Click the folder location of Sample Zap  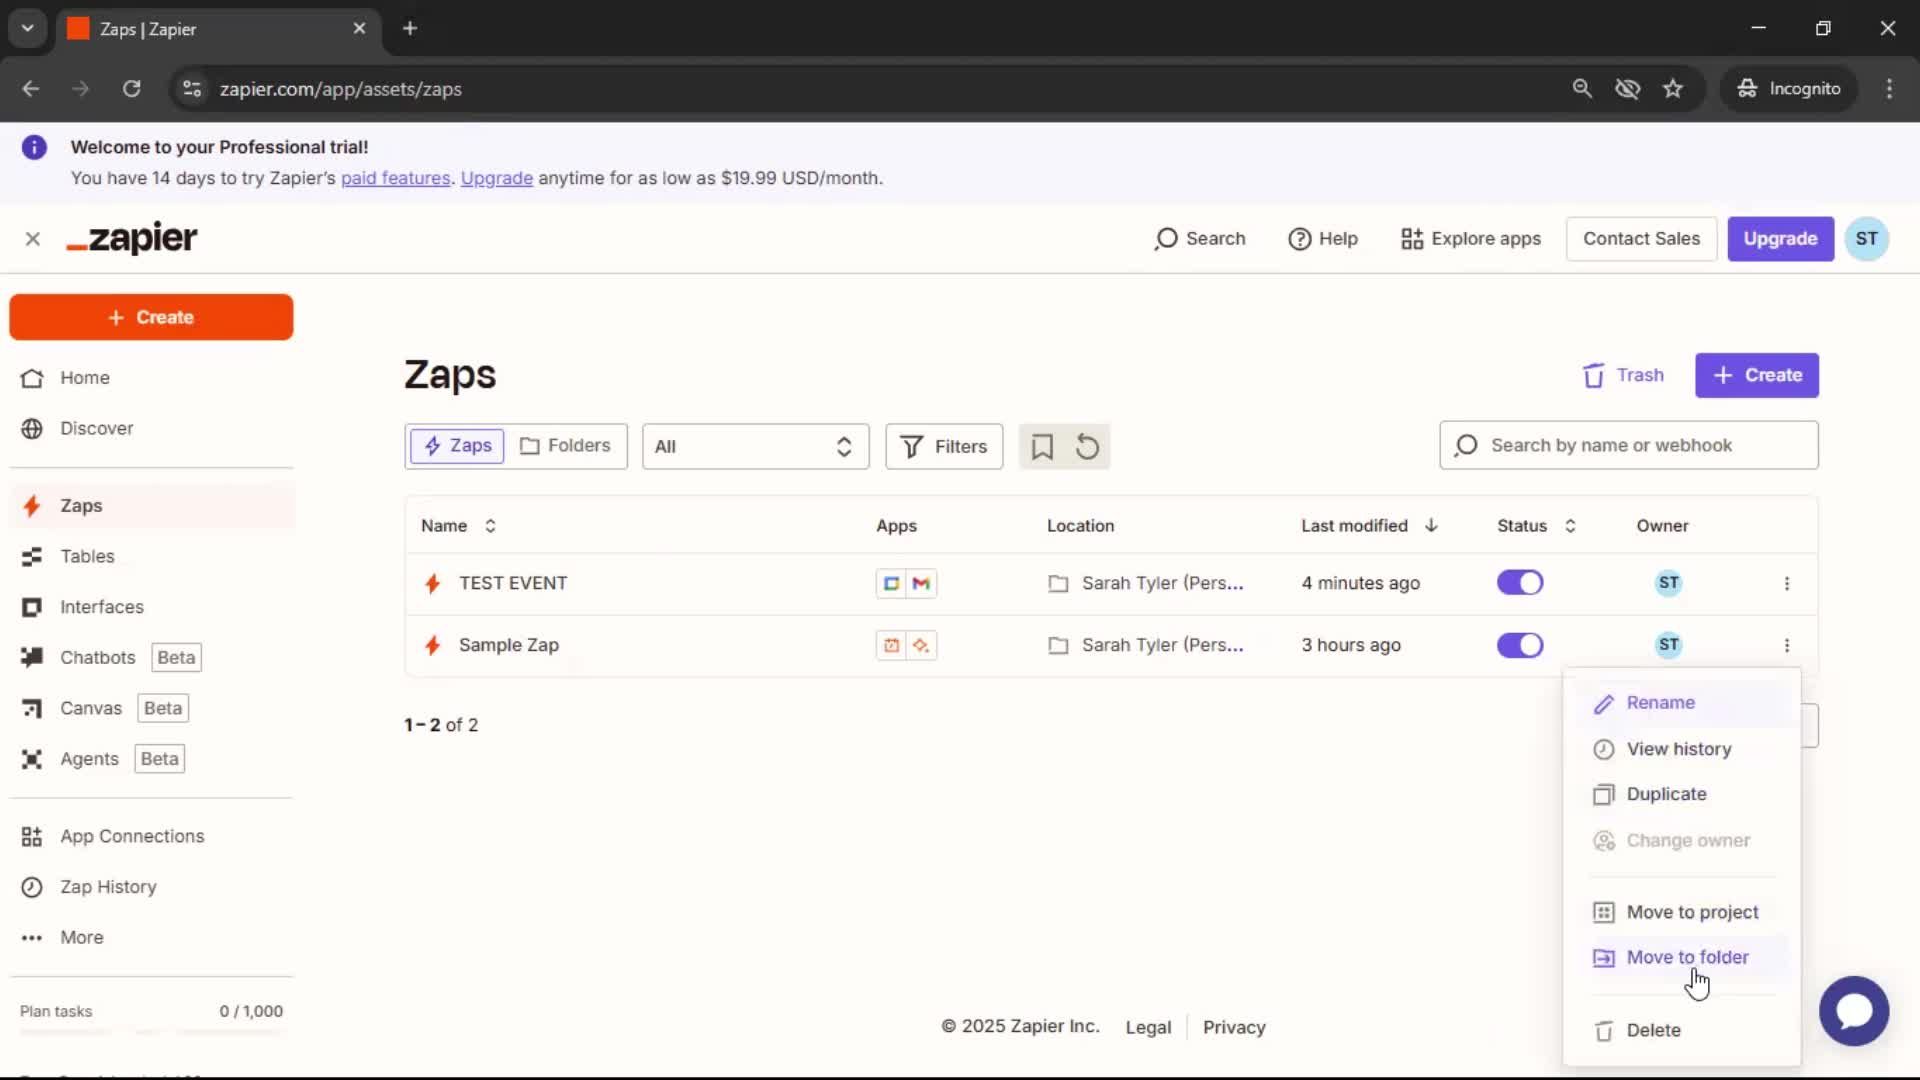pyautogui.click(x=1146, y=645)
